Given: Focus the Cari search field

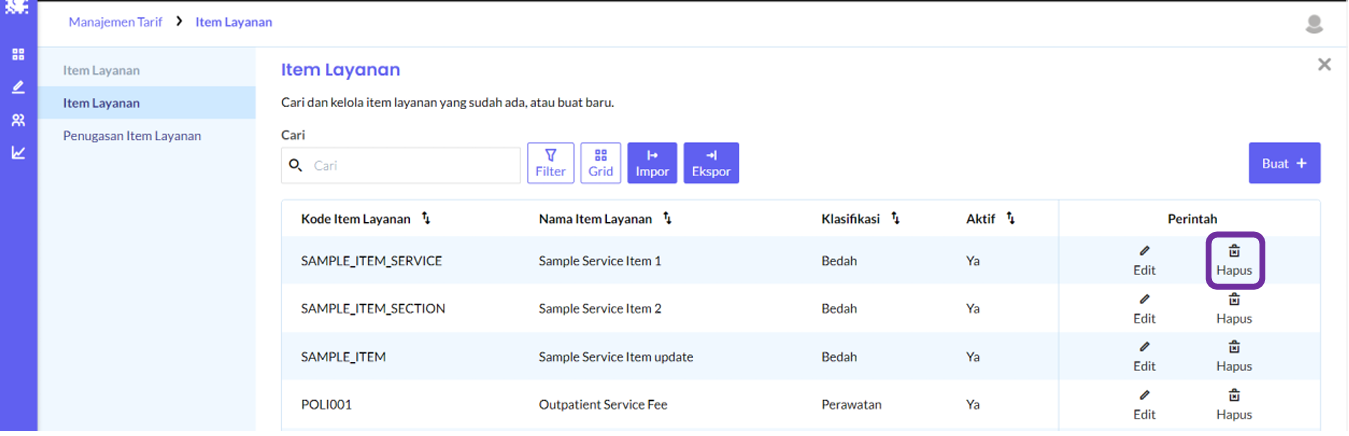Looking at the screenshot, I should (410, 165).
